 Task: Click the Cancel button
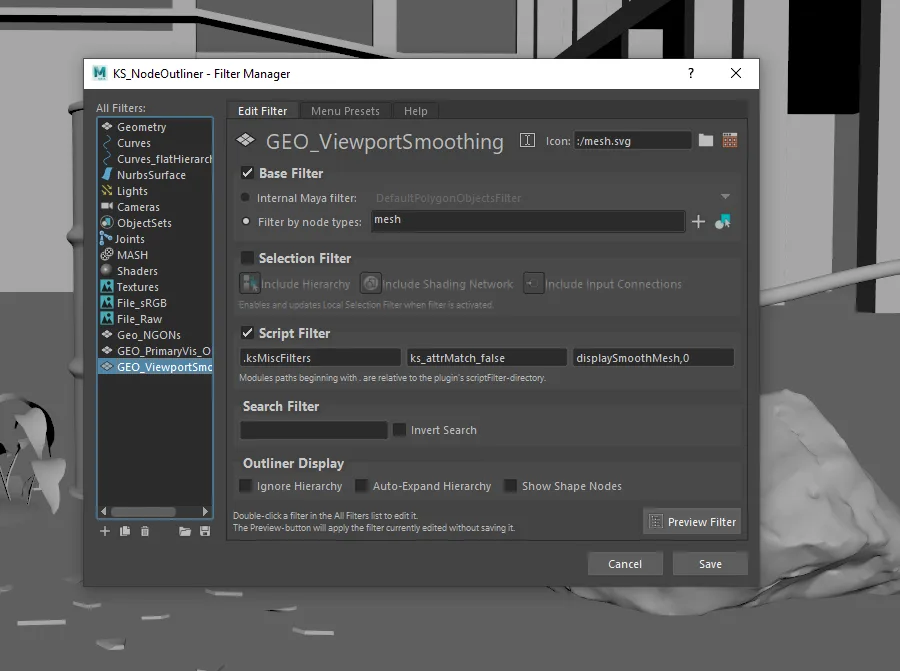point(625,564)
